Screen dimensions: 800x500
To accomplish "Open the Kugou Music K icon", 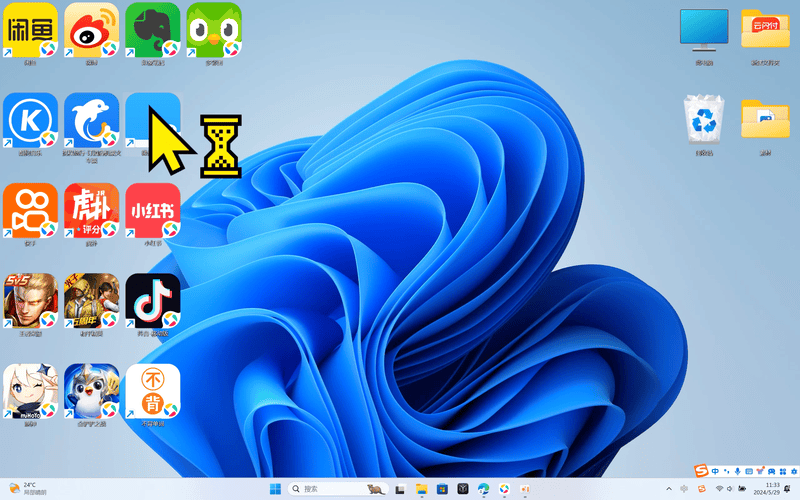I will 30,120.
